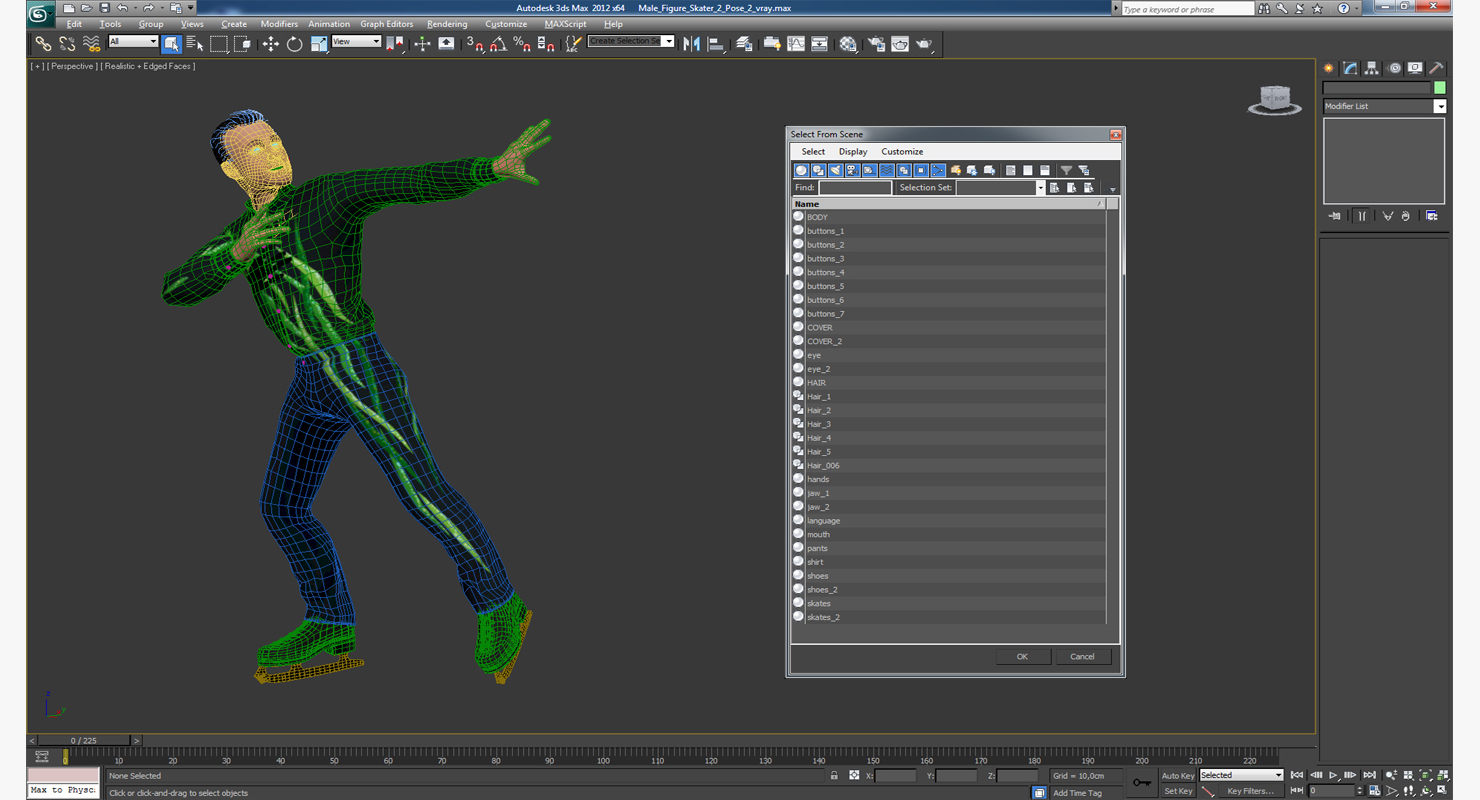1480x800 pixels.
Task: Open the Graph Editors menu
Action: pyautogui.click(x=387, y=24)
